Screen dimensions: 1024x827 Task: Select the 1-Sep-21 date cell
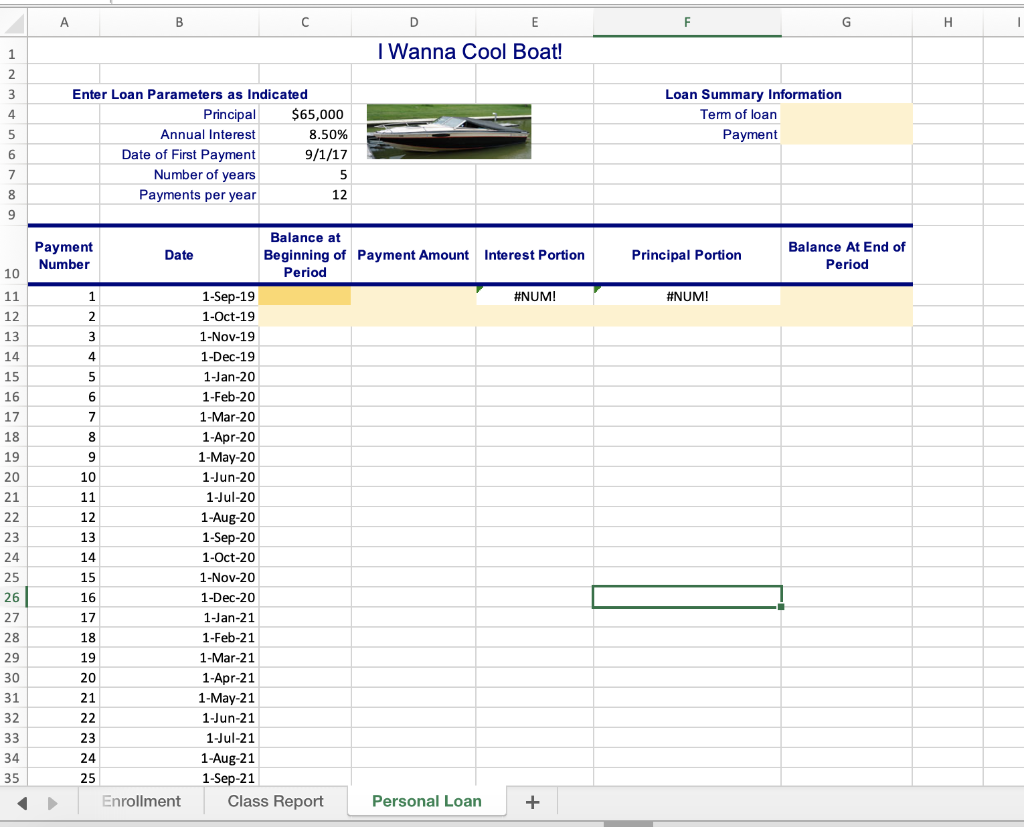click(x=180, y=778)
